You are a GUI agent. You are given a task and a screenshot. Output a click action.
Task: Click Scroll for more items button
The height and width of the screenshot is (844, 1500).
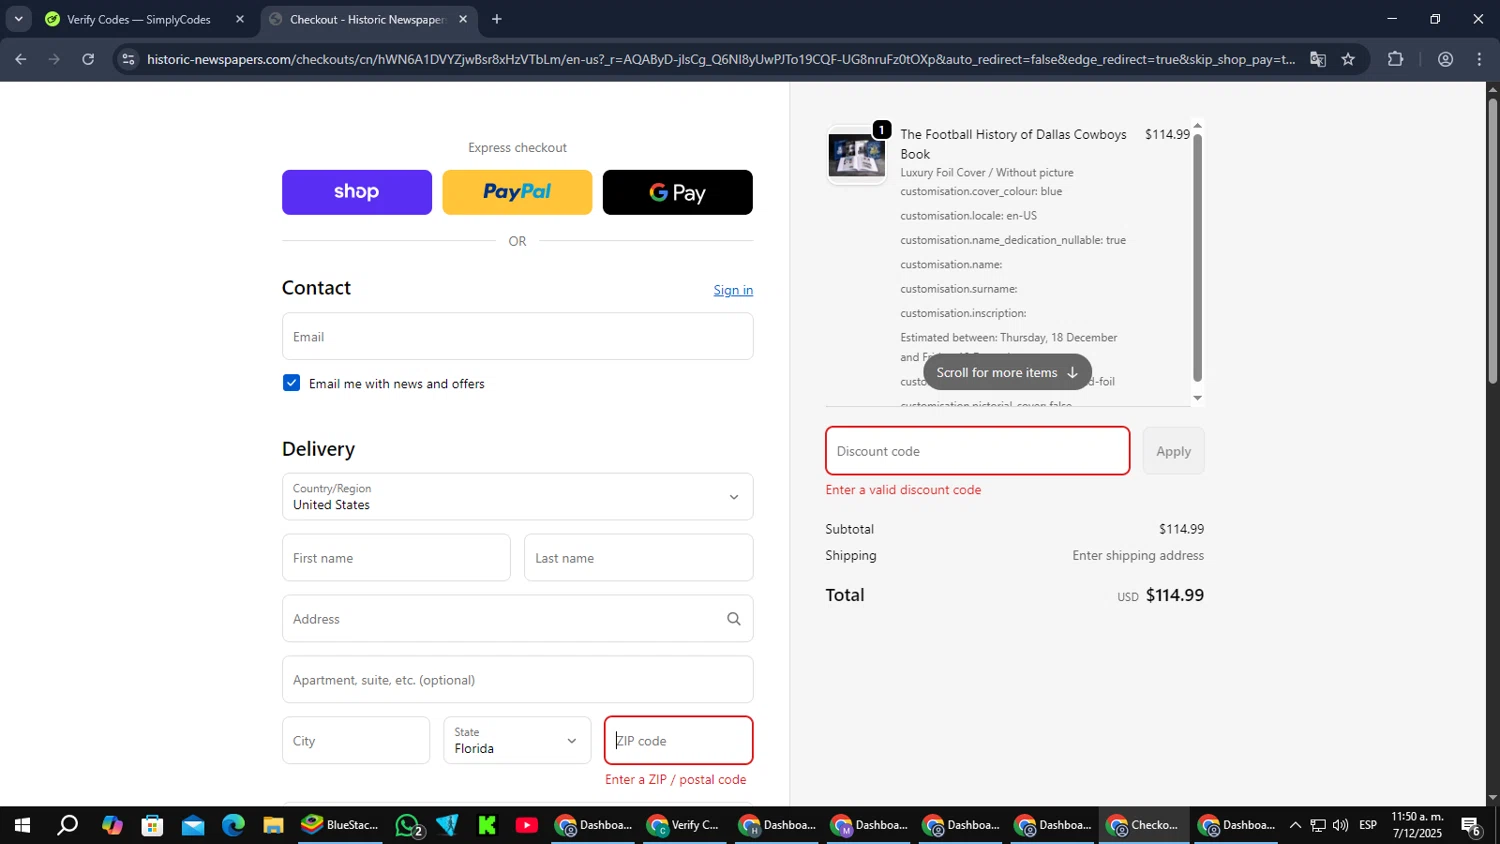[x=1007, y=372]
